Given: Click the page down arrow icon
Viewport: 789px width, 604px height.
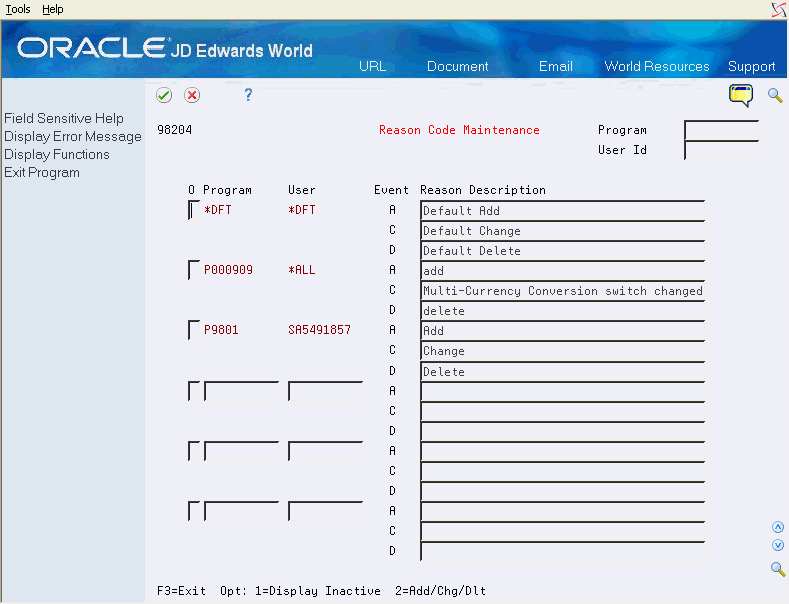Looking at the screenshot, I should click(778, 545).
